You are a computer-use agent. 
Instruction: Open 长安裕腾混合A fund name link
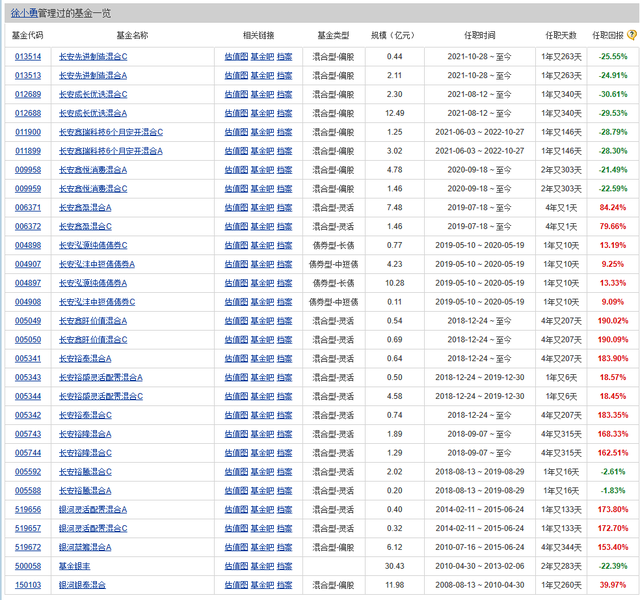pos(85,491)
